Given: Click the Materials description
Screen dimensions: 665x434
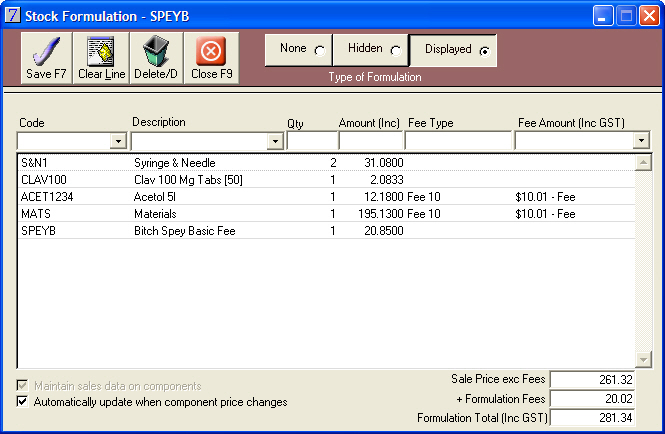Looking at the screenshot, I should click(155, 214).
